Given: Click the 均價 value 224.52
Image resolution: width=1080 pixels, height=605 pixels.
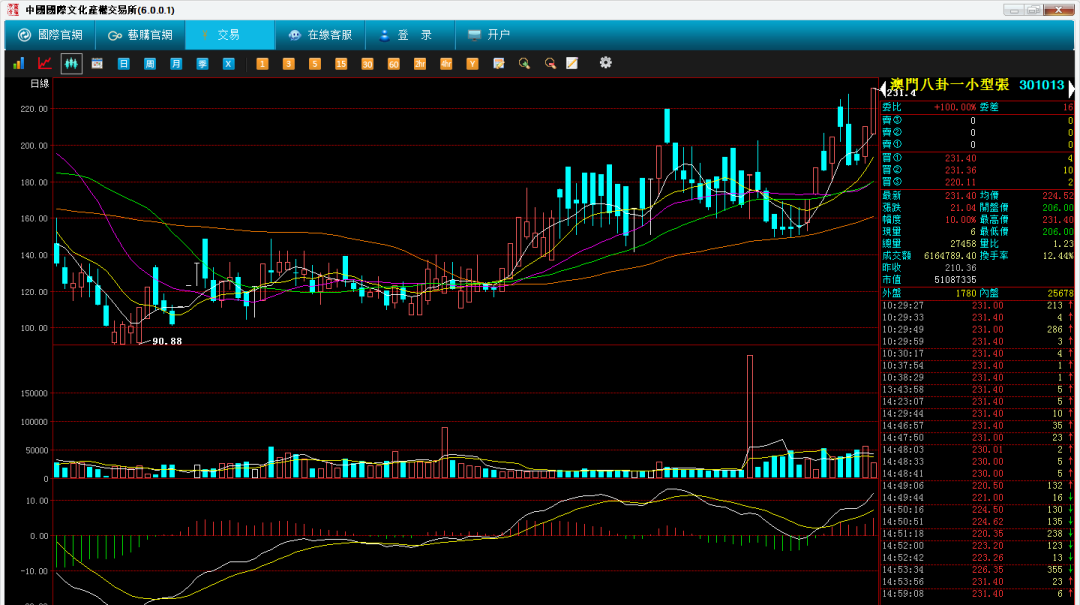Looking at the screenshot, I should coord(1057,196).
